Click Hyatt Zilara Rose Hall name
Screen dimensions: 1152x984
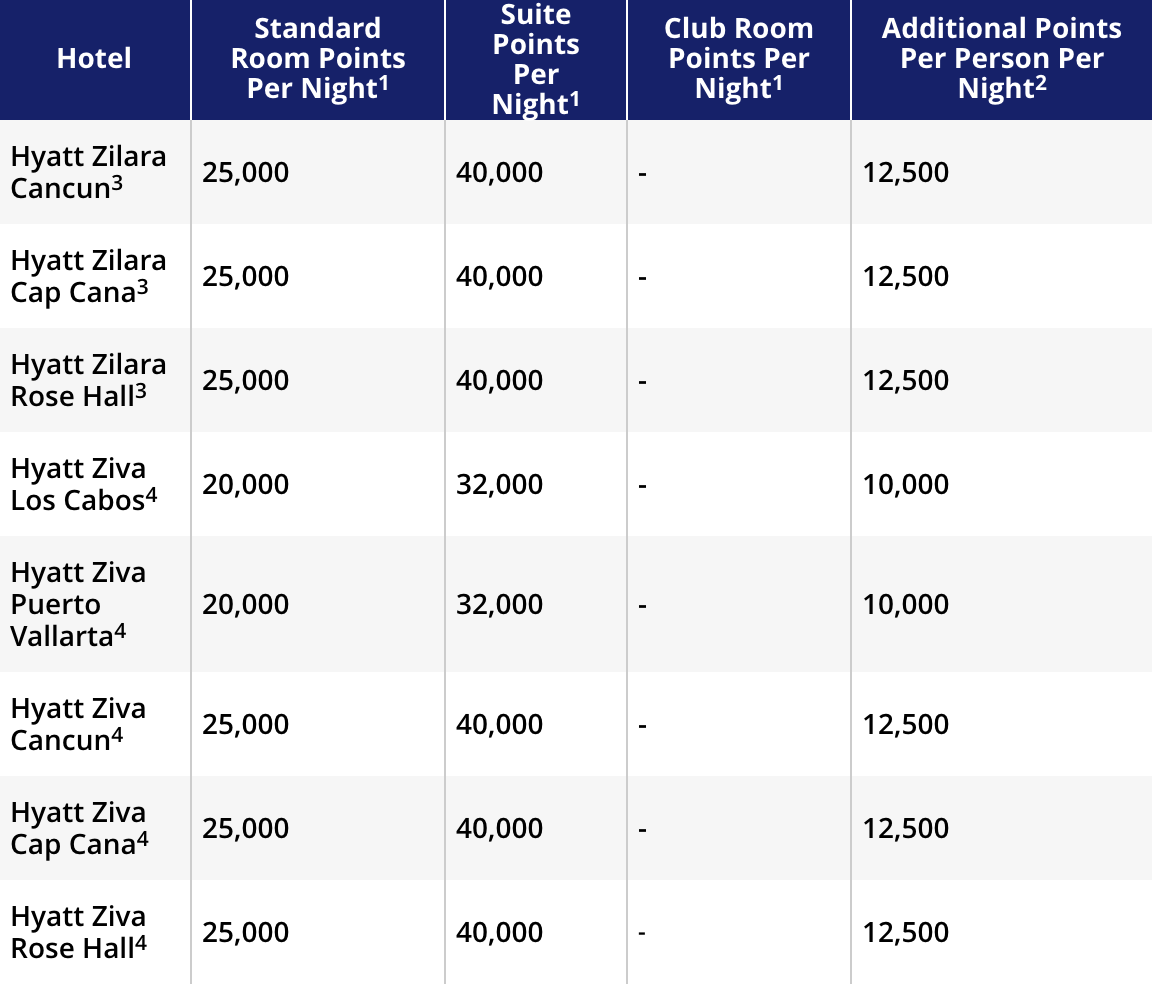coord(88,380)
